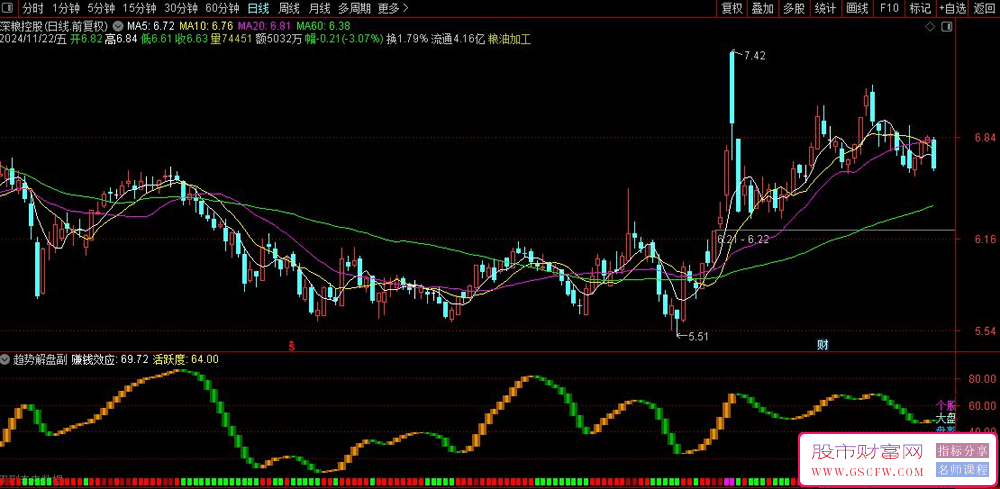Viewport: 1000px width, 489px height.
Task: Click the 财 financial event marker
Action: 823,345
